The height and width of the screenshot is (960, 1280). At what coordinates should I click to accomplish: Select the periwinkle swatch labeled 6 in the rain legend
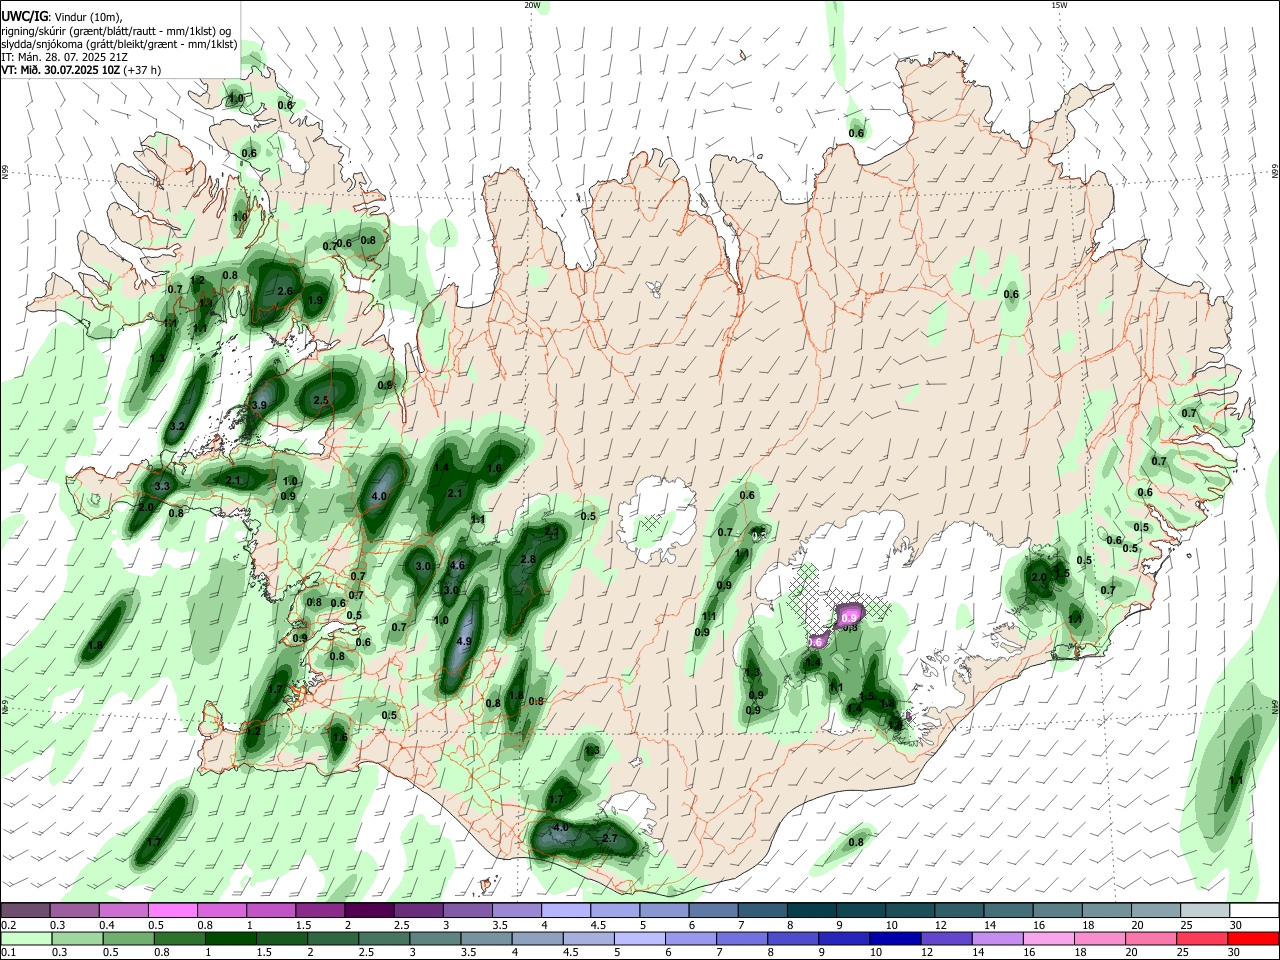[689, 939]
